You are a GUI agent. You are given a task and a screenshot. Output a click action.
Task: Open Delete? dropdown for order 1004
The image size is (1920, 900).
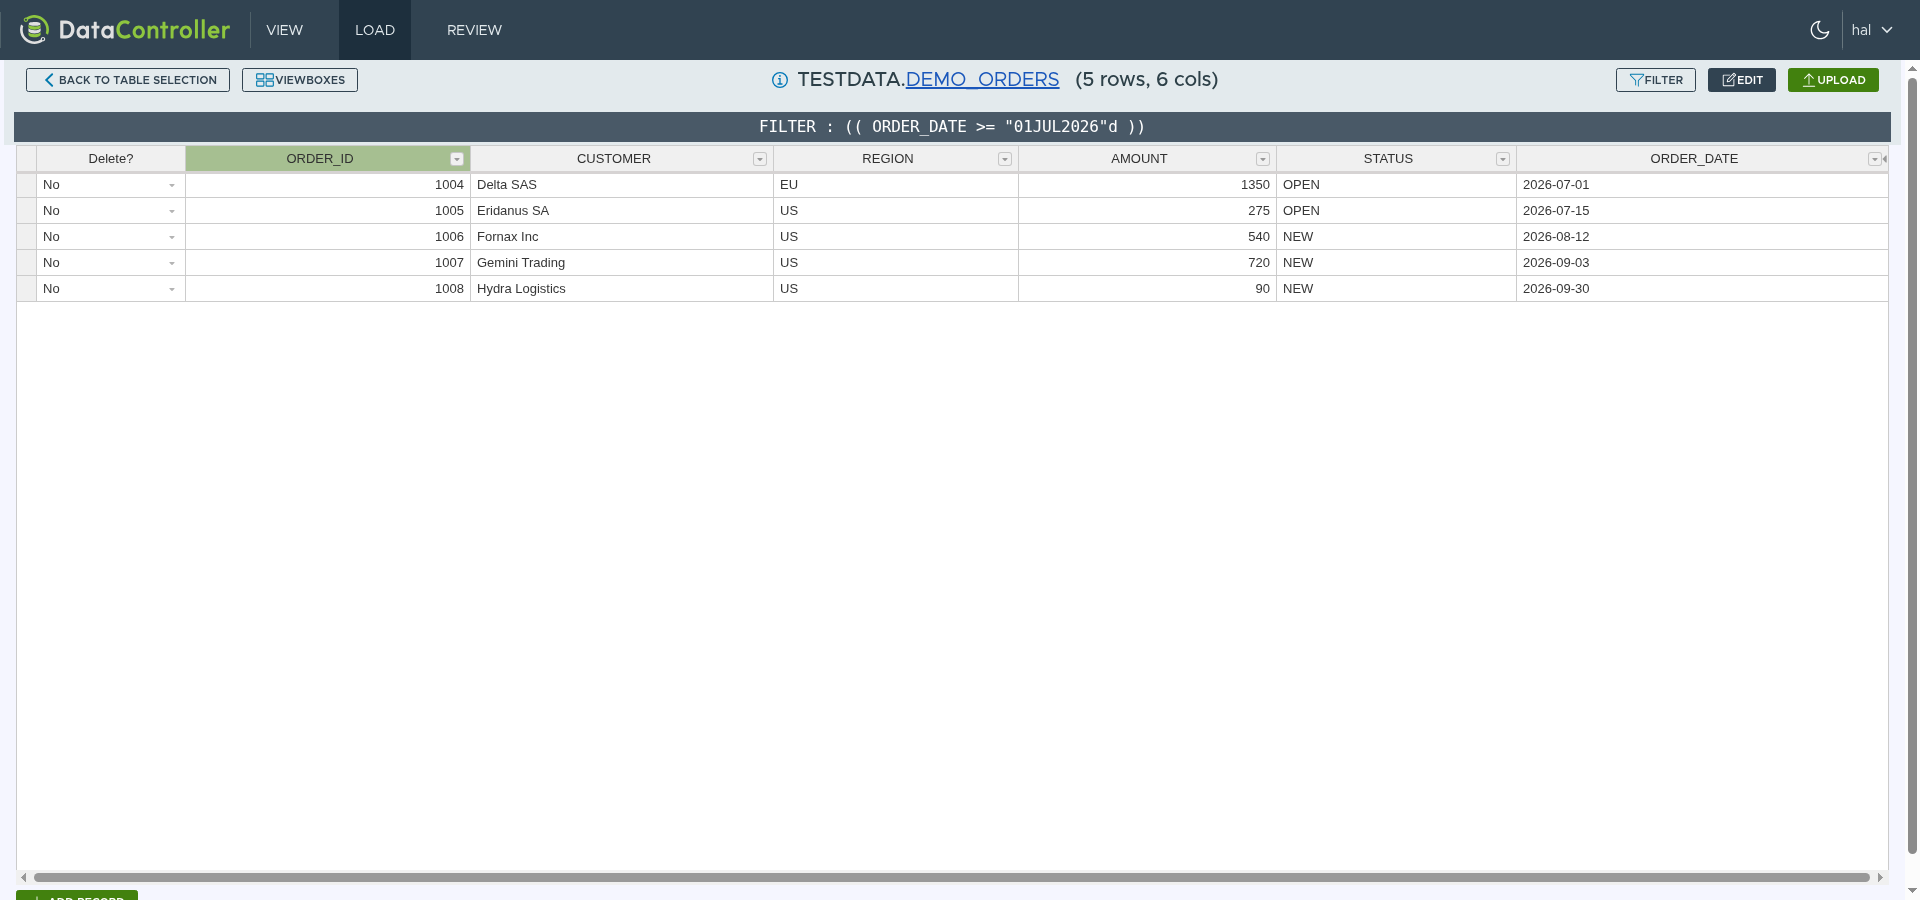pos(172,185)
